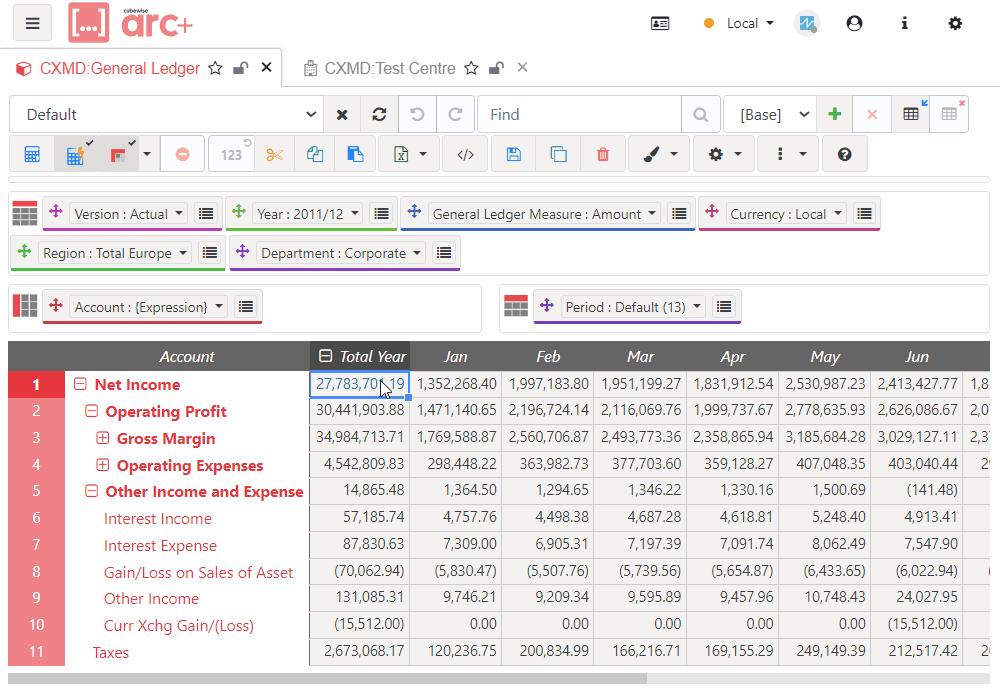Open the Default view selector dropdown

click(165, 114)
